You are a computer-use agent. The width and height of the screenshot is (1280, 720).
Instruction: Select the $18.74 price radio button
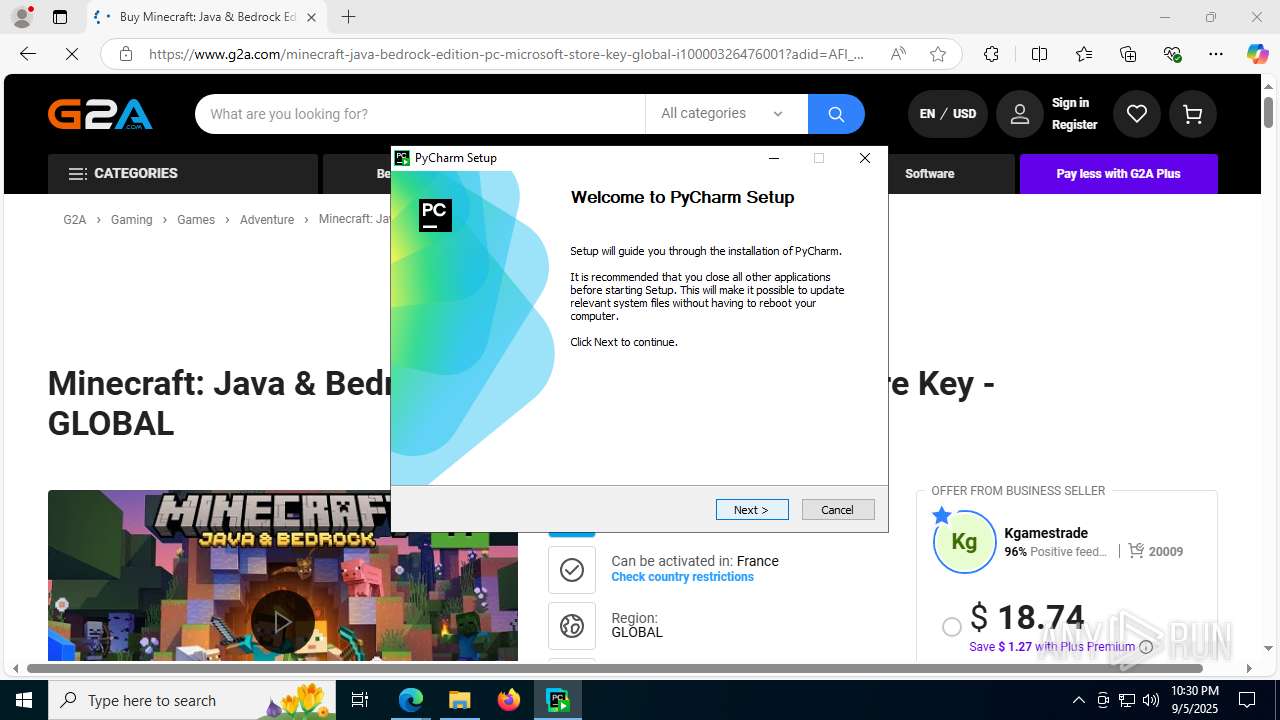pos(952,627)
